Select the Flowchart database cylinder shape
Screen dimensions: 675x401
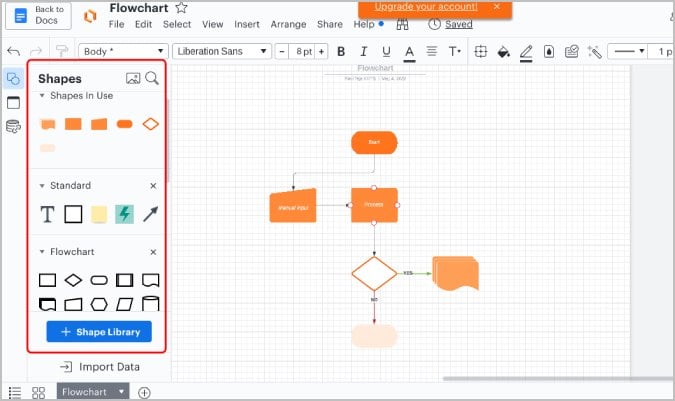[x=151, y=304]
